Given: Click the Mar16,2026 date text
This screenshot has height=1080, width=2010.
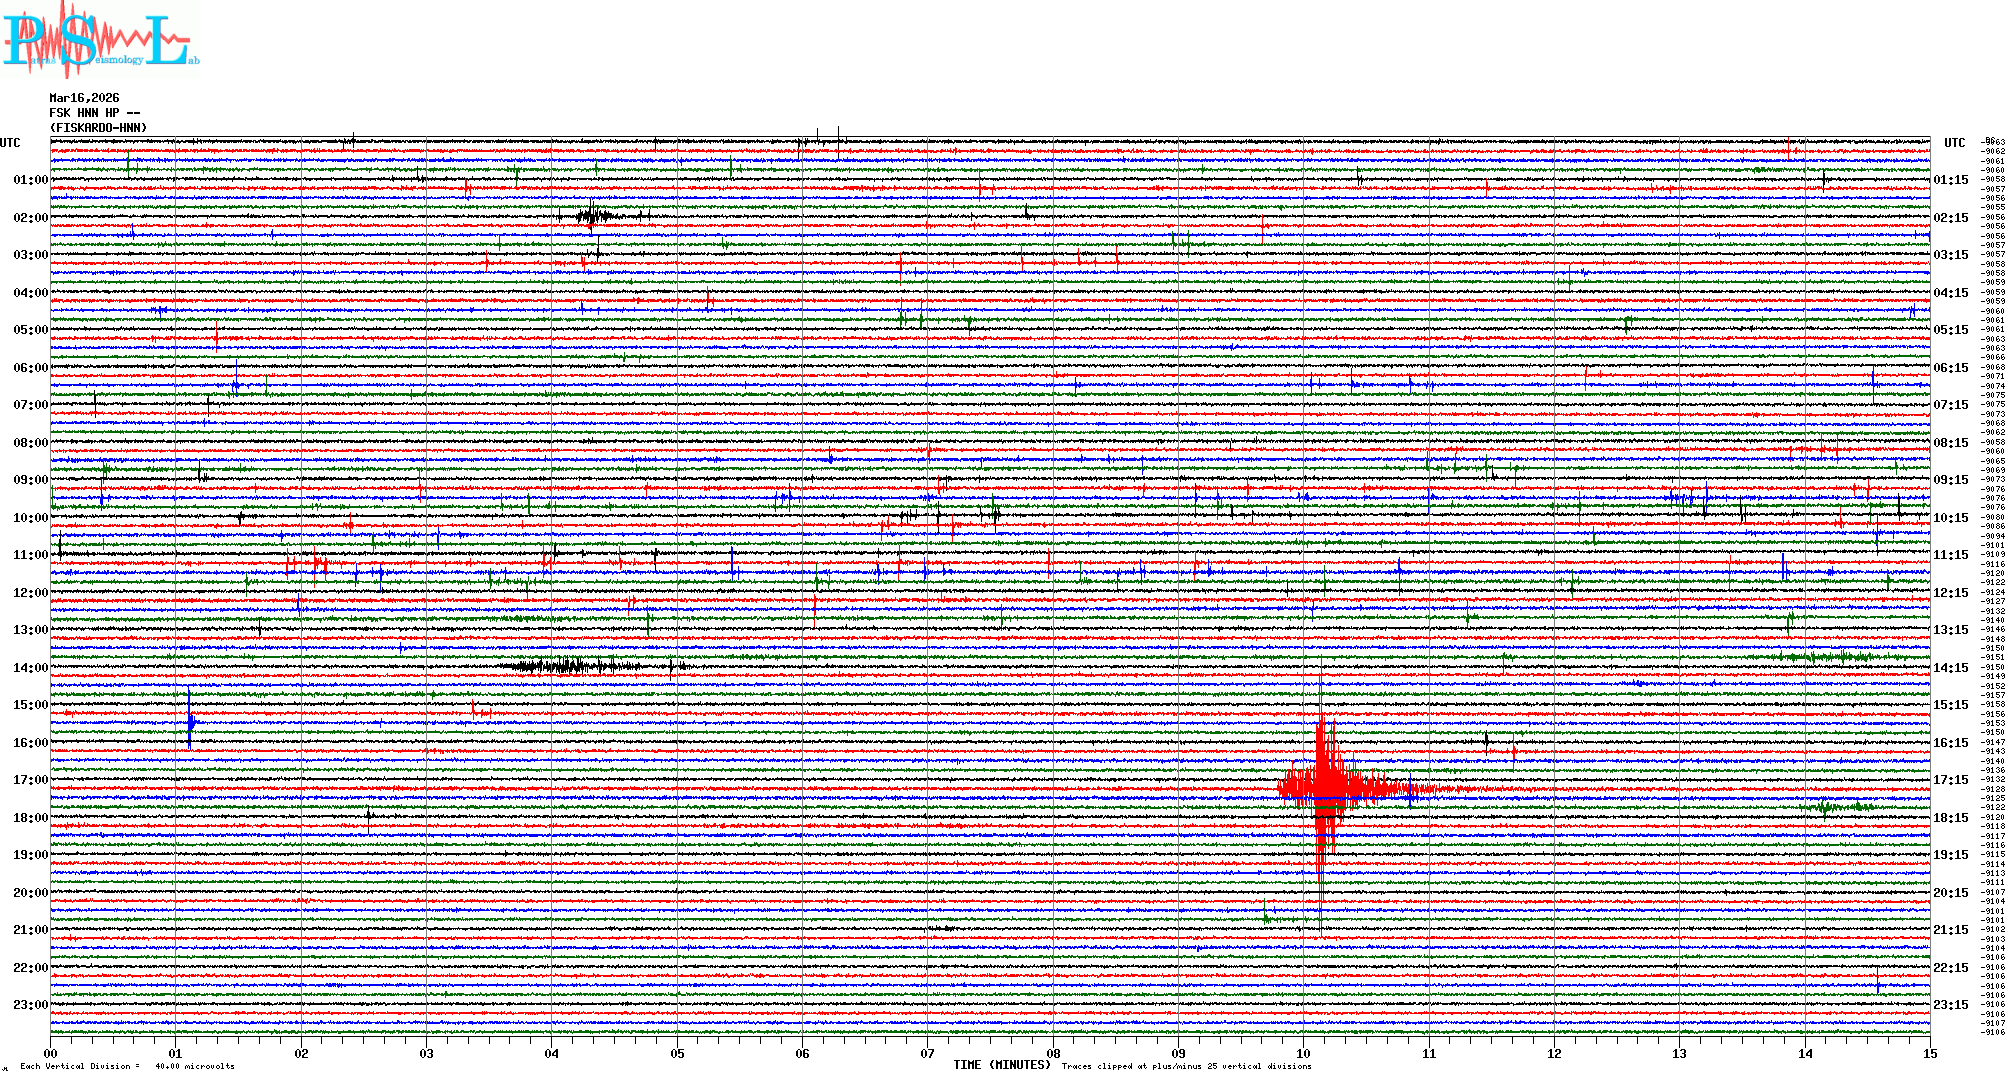Looking at the screenshot, I should (x=84, y=98).
